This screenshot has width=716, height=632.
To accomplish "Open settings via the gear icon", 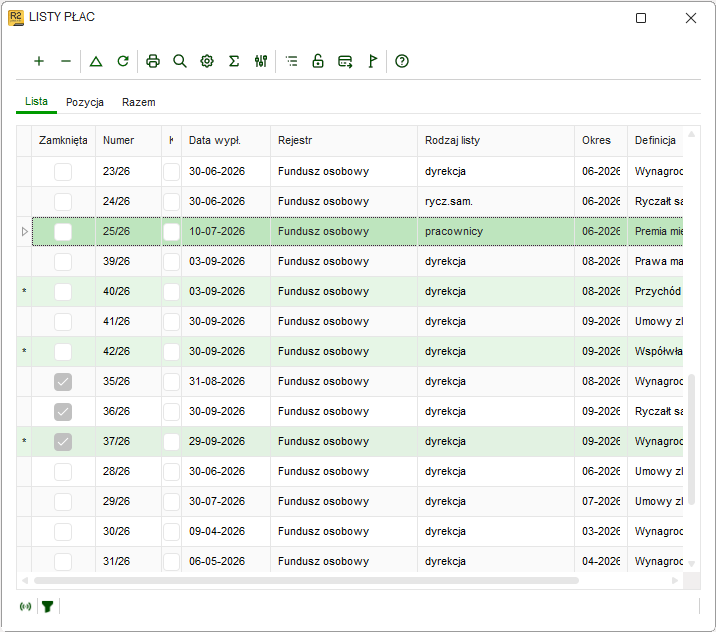I will coord(207,61).
